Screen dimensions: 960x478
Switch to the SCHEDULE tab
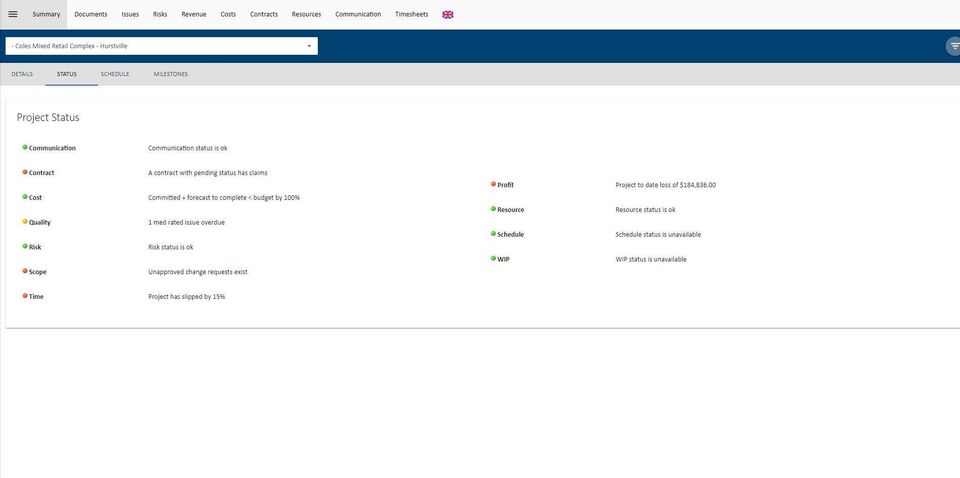(115, 74)
